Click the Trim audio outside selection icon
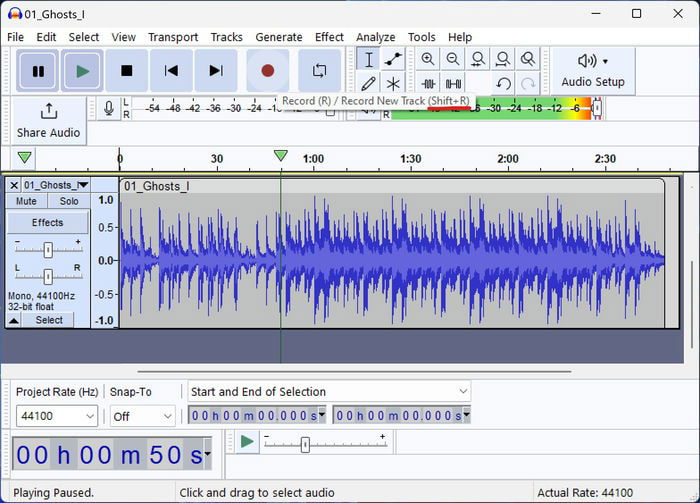This screenshot has width=700, height=503. coord(428,83)
